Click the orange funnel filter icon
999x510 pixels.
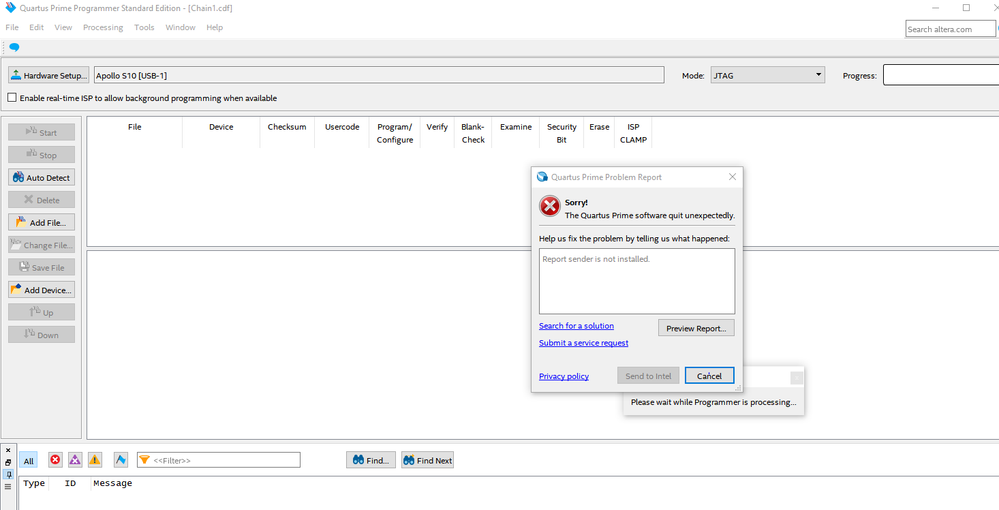(x=145, y=460)
